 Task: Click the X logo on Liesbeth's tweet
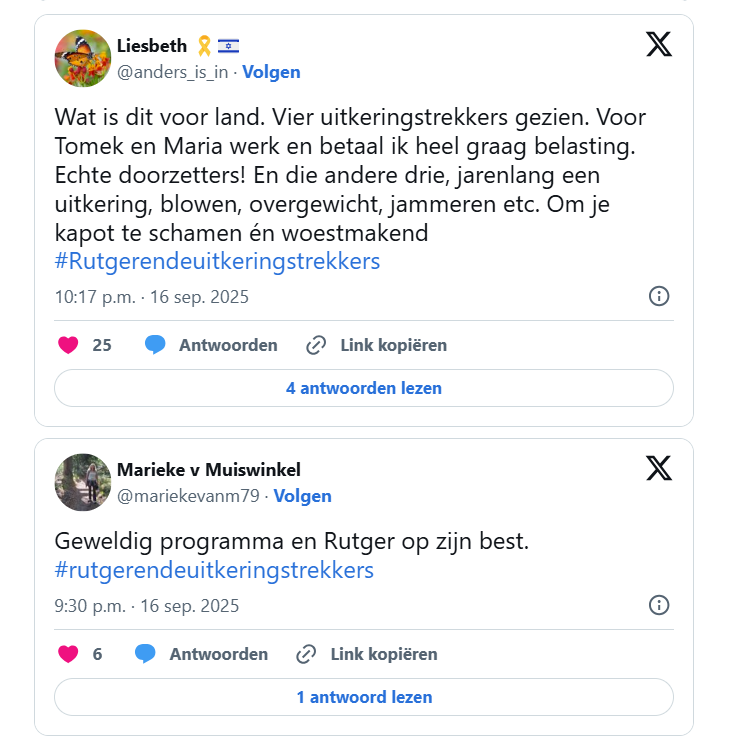pyautogui.click(x=659, y=44)
